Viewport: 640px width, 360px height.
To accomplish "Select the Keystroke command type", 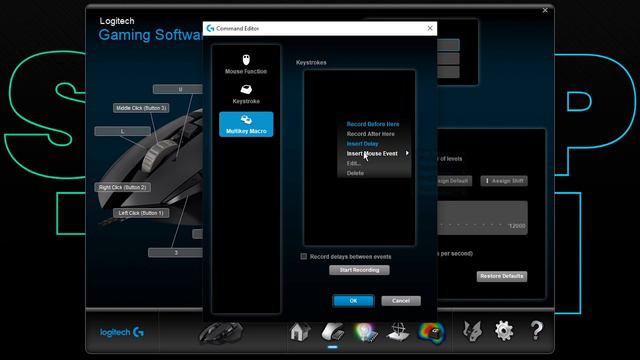I will (246, 94).
